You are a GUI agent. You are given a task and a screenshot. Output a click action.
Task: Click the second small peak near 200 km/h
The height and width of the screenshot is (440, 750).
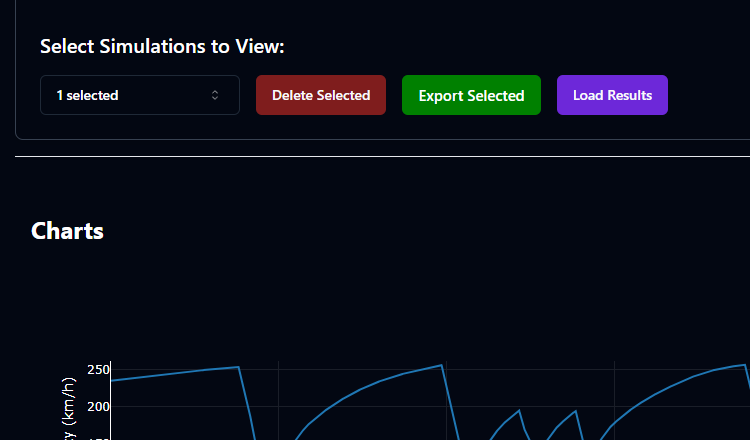point(576,411)
